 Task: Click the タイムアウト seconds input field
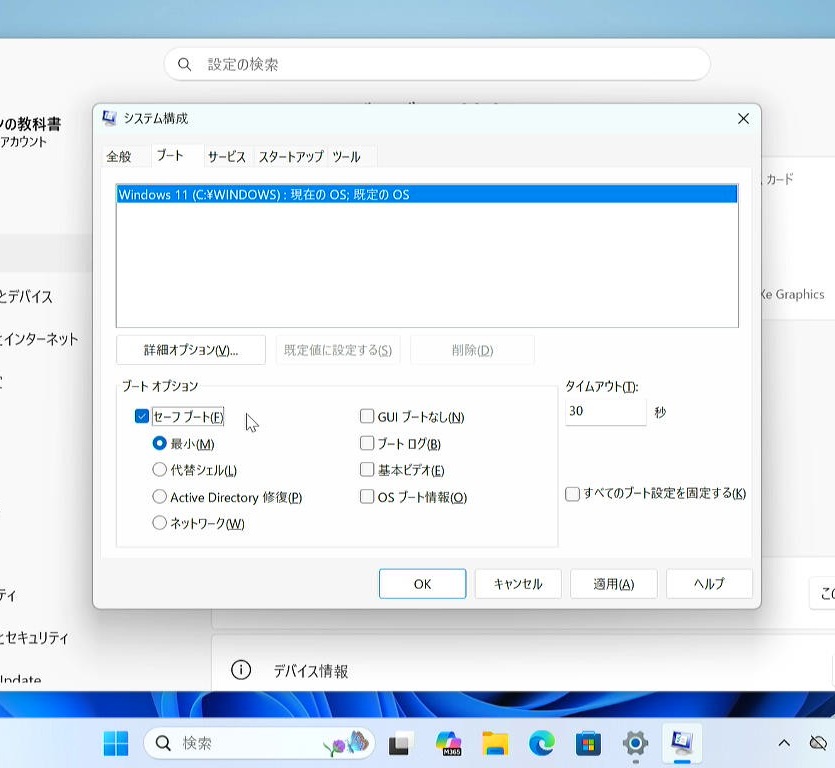605,411
